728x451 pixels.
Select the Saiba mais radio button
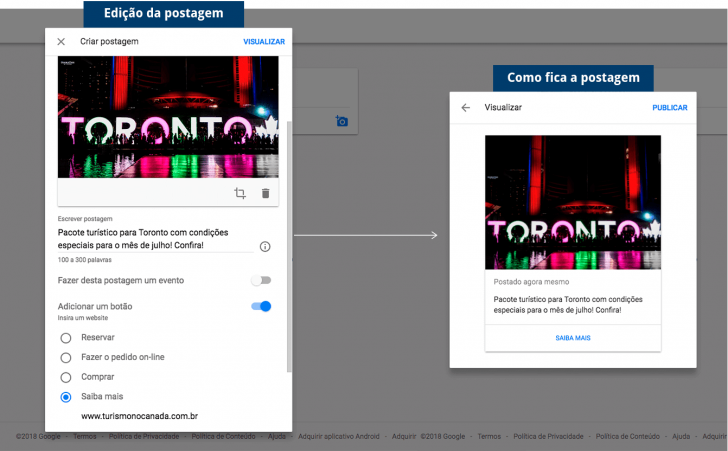tap(66, 397)
